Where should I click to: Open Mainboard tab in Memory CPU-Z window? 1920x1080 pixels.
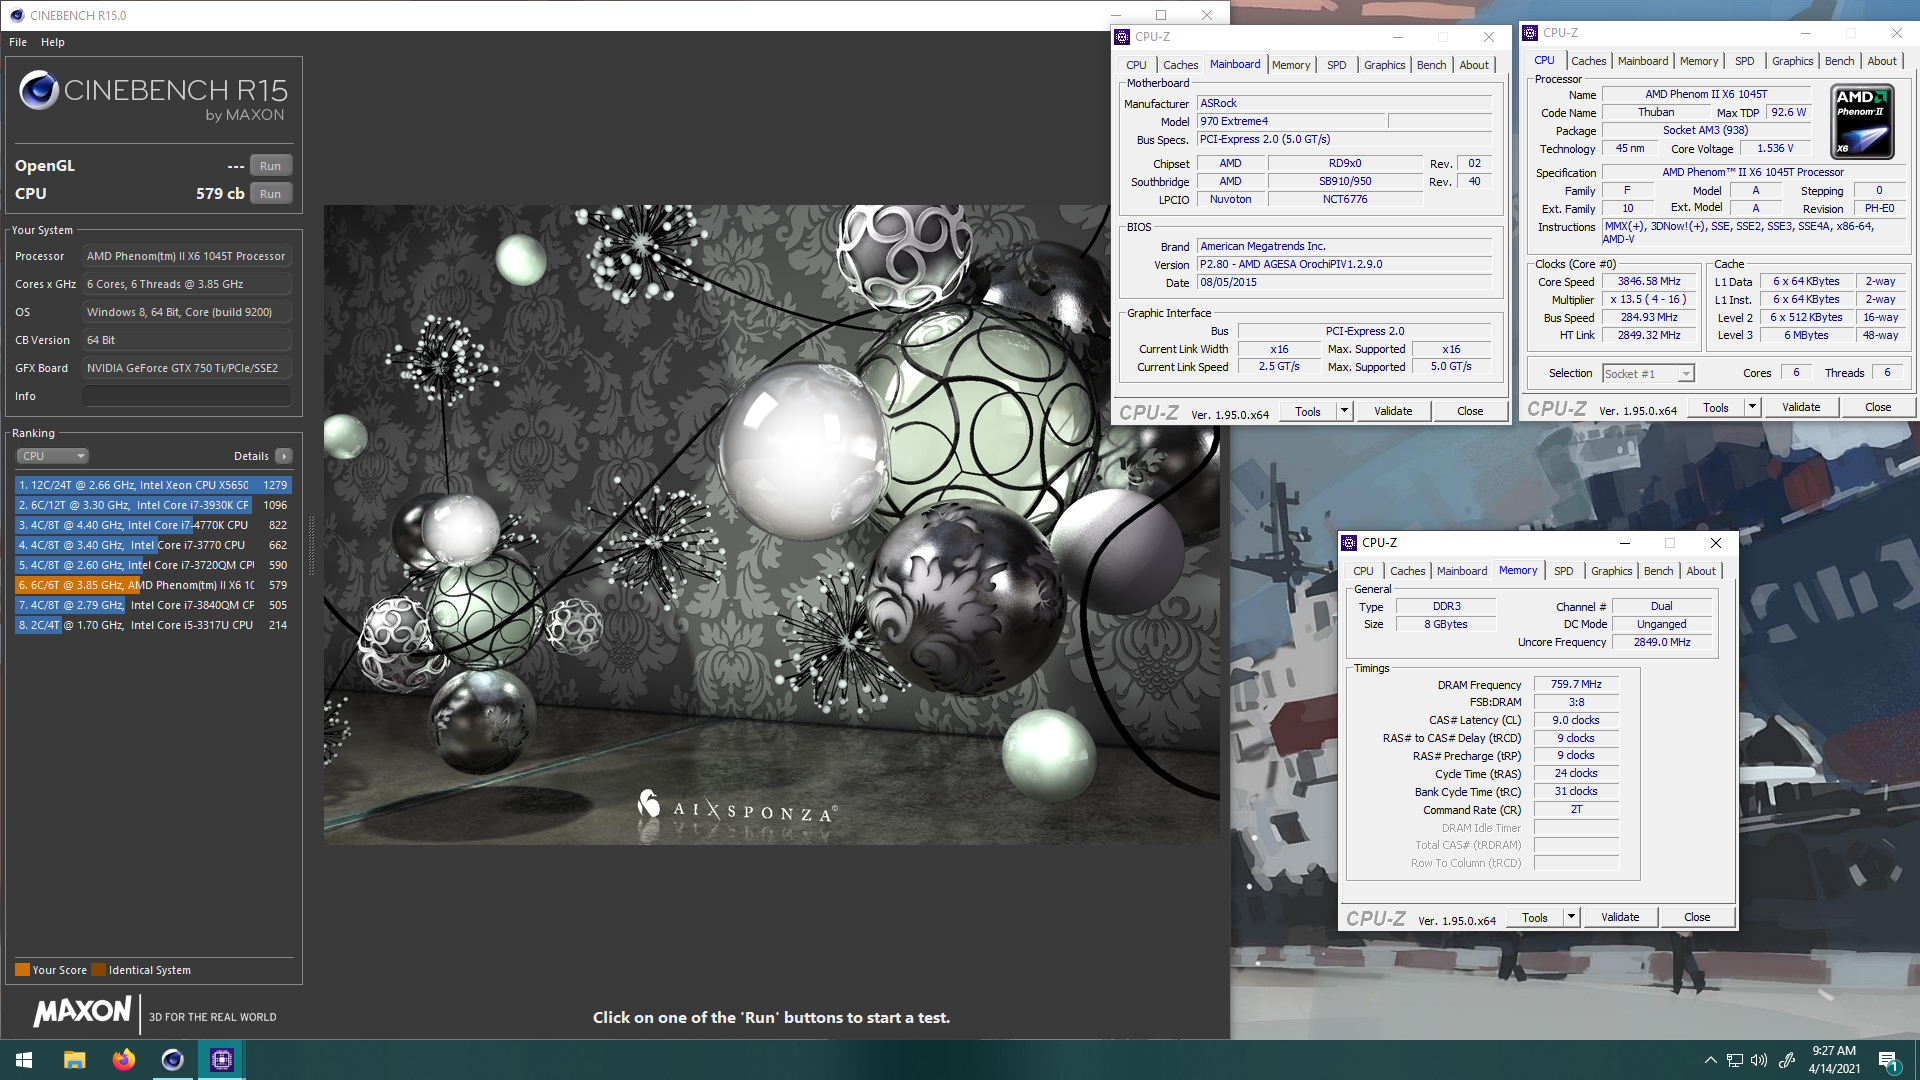1462,571
